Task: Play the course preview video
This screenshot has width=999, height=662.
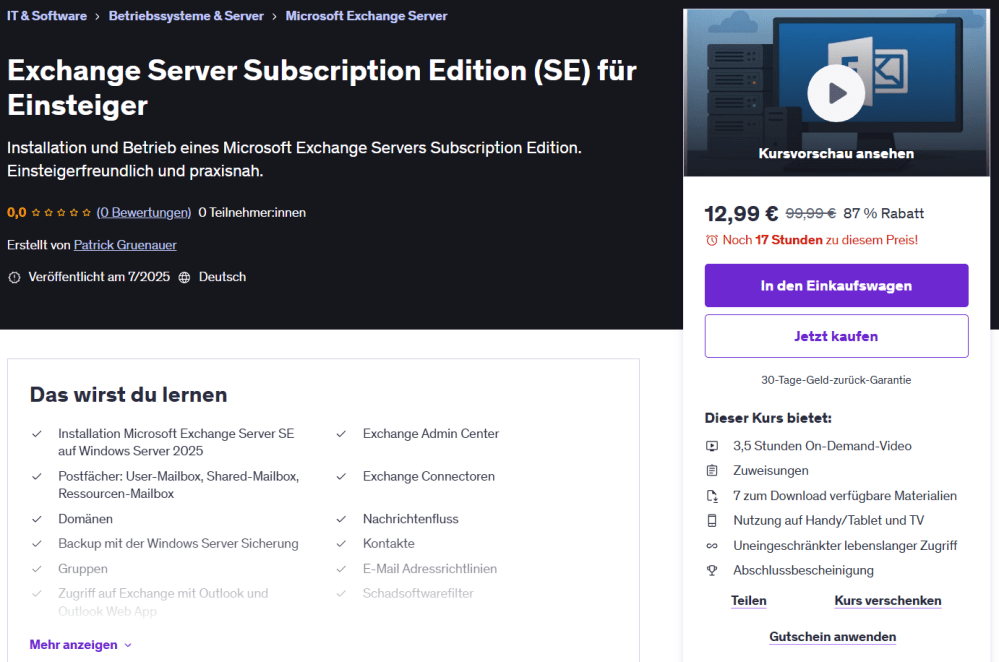Action: click(836, 93)
